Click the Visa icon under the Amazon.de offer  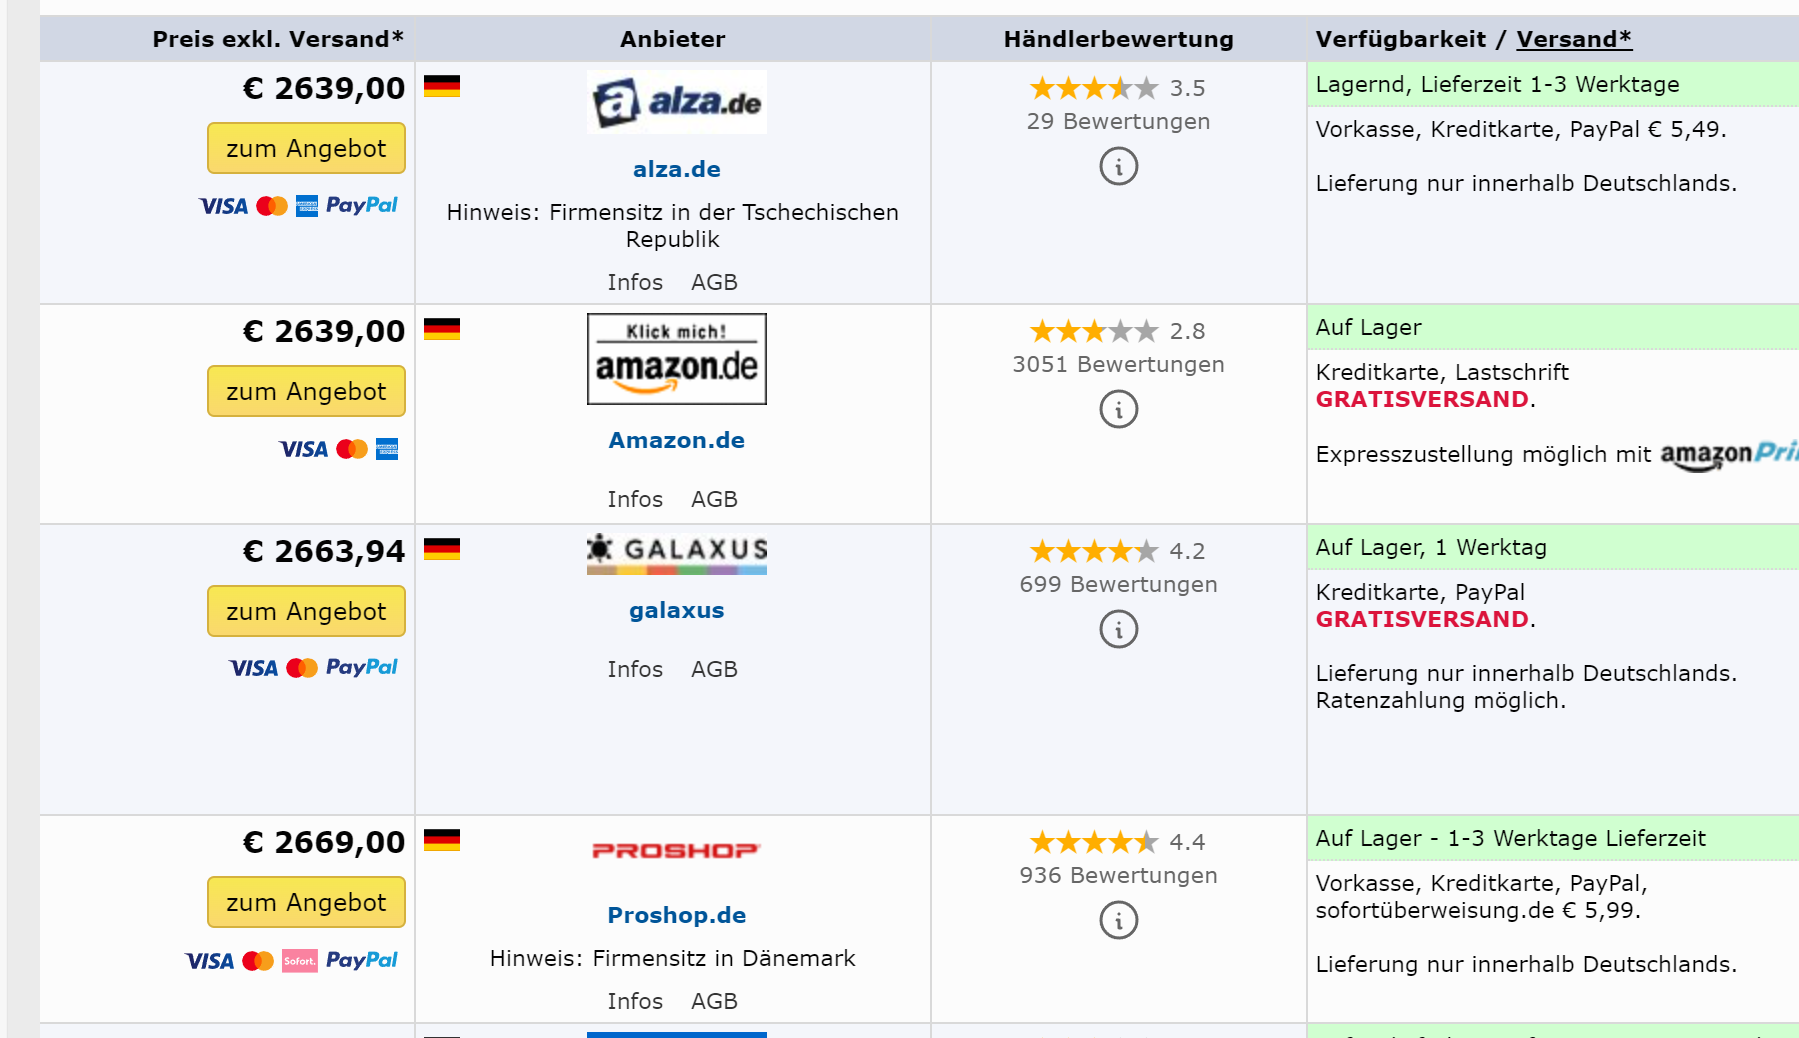[x=303, y=449]
